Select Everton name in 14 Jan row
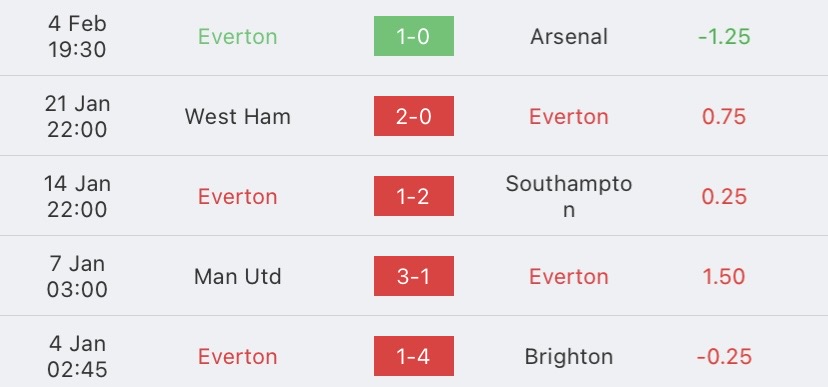 click(x=238, y=196)
